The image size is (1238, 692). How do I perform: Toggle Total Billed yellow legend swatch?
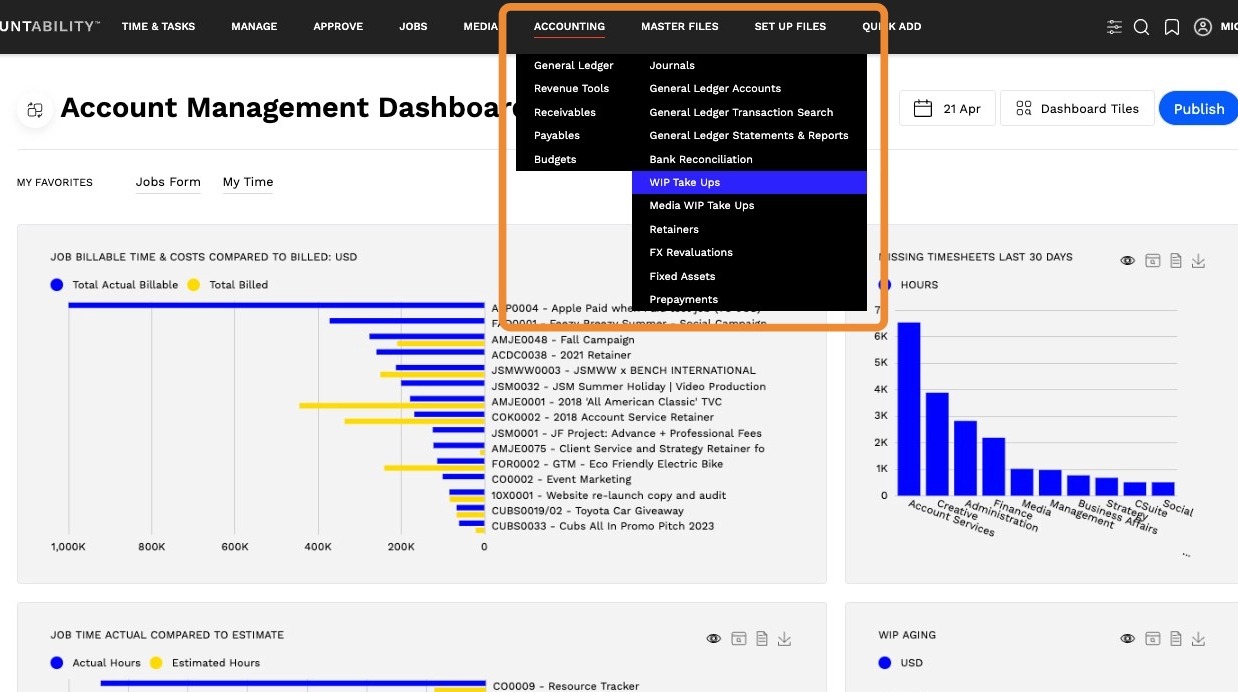tap(194, 285)
